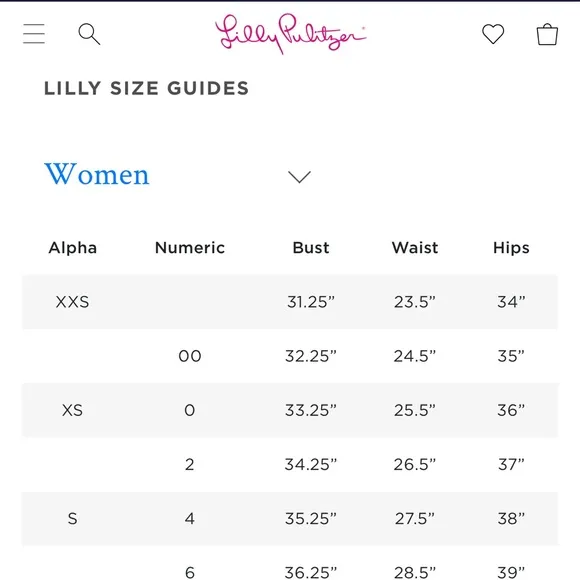Open the wishlist heart icon

click(x=493, y=34)
